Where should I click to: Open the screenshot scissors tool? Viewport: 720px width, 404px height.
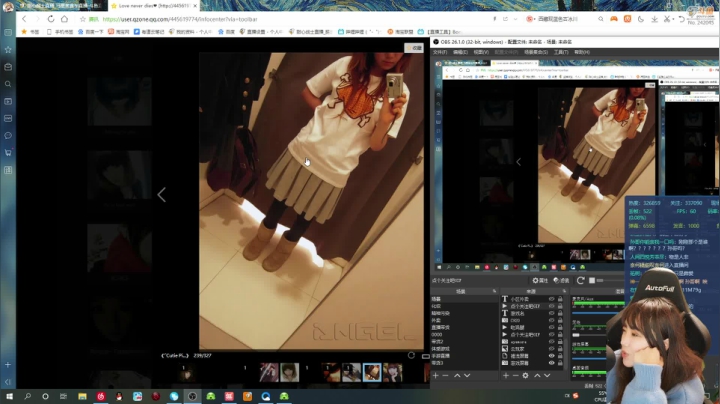tap(667, 19)
